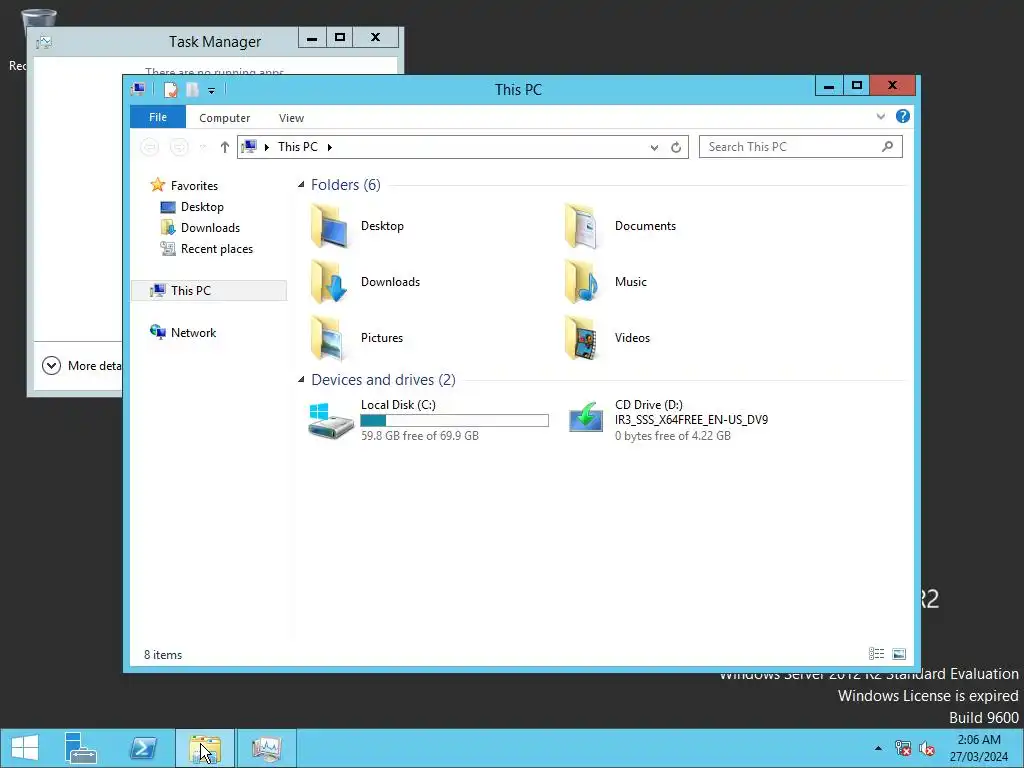Click Task Manager taskbar icon
Screen dimensions: 1024x768
[x=266, y=748]
